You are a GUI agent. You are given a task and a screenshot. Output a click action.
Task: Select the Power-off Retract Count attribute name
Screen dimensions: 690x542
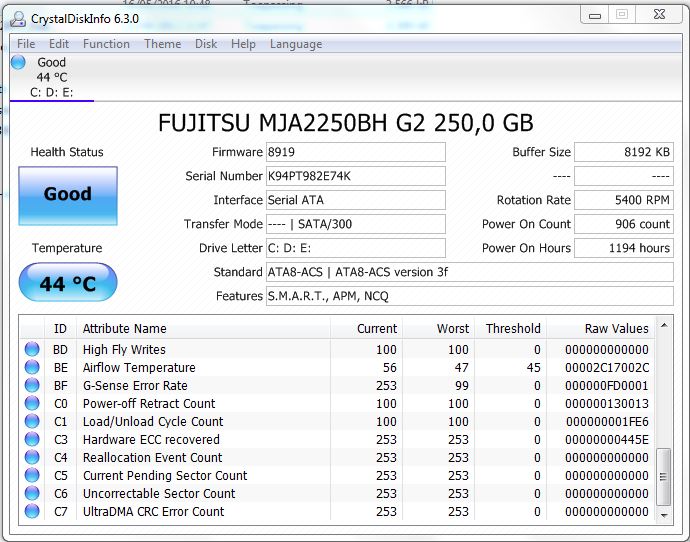(x=149, y=403)
